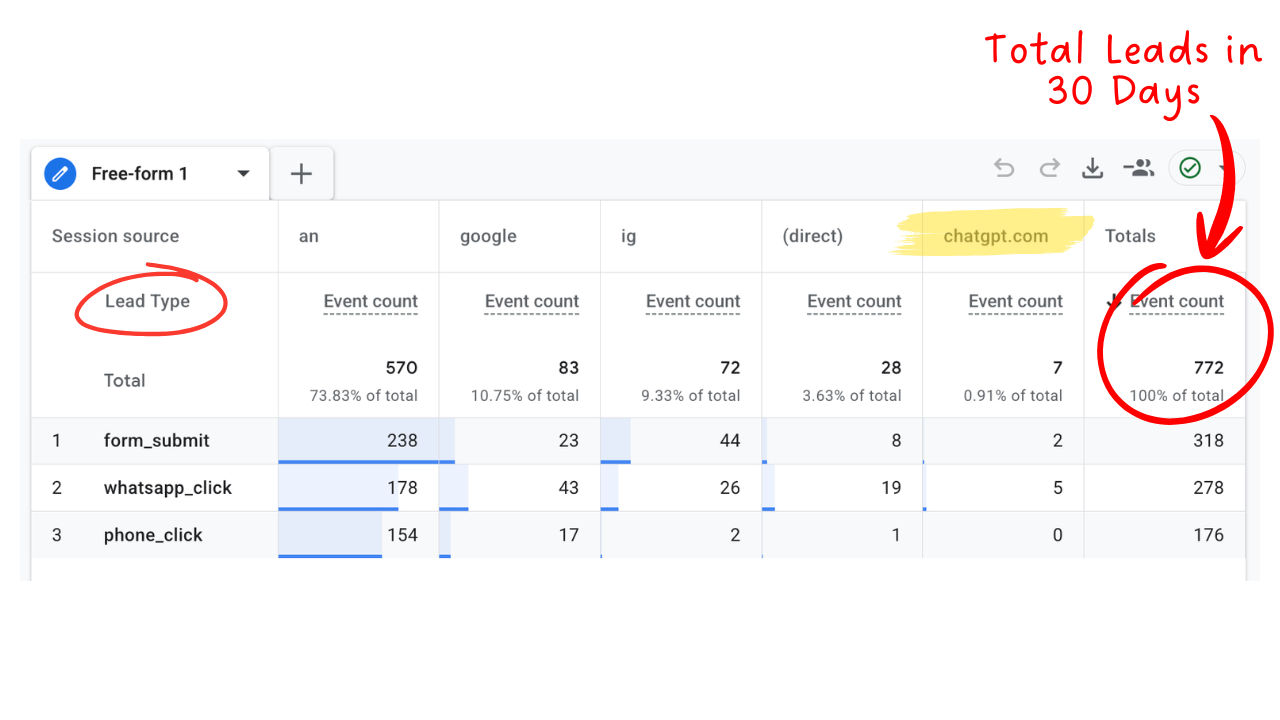Click the (direct) source column header

point(813,236)
